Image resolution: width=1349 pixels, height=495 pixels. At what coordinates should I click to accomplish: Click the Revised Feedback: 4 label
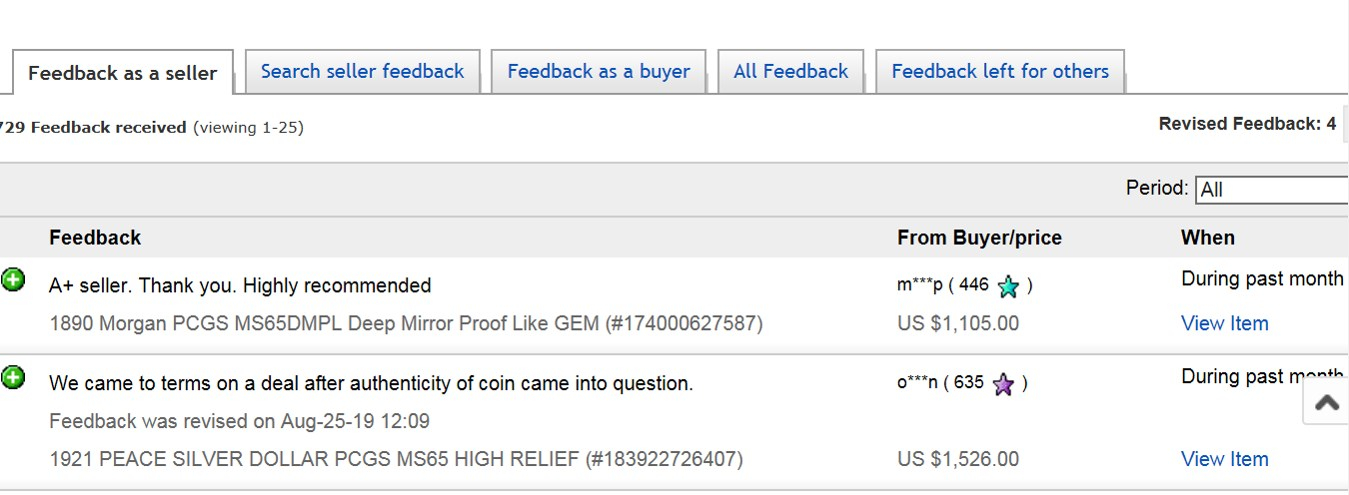coord(1247,124)
